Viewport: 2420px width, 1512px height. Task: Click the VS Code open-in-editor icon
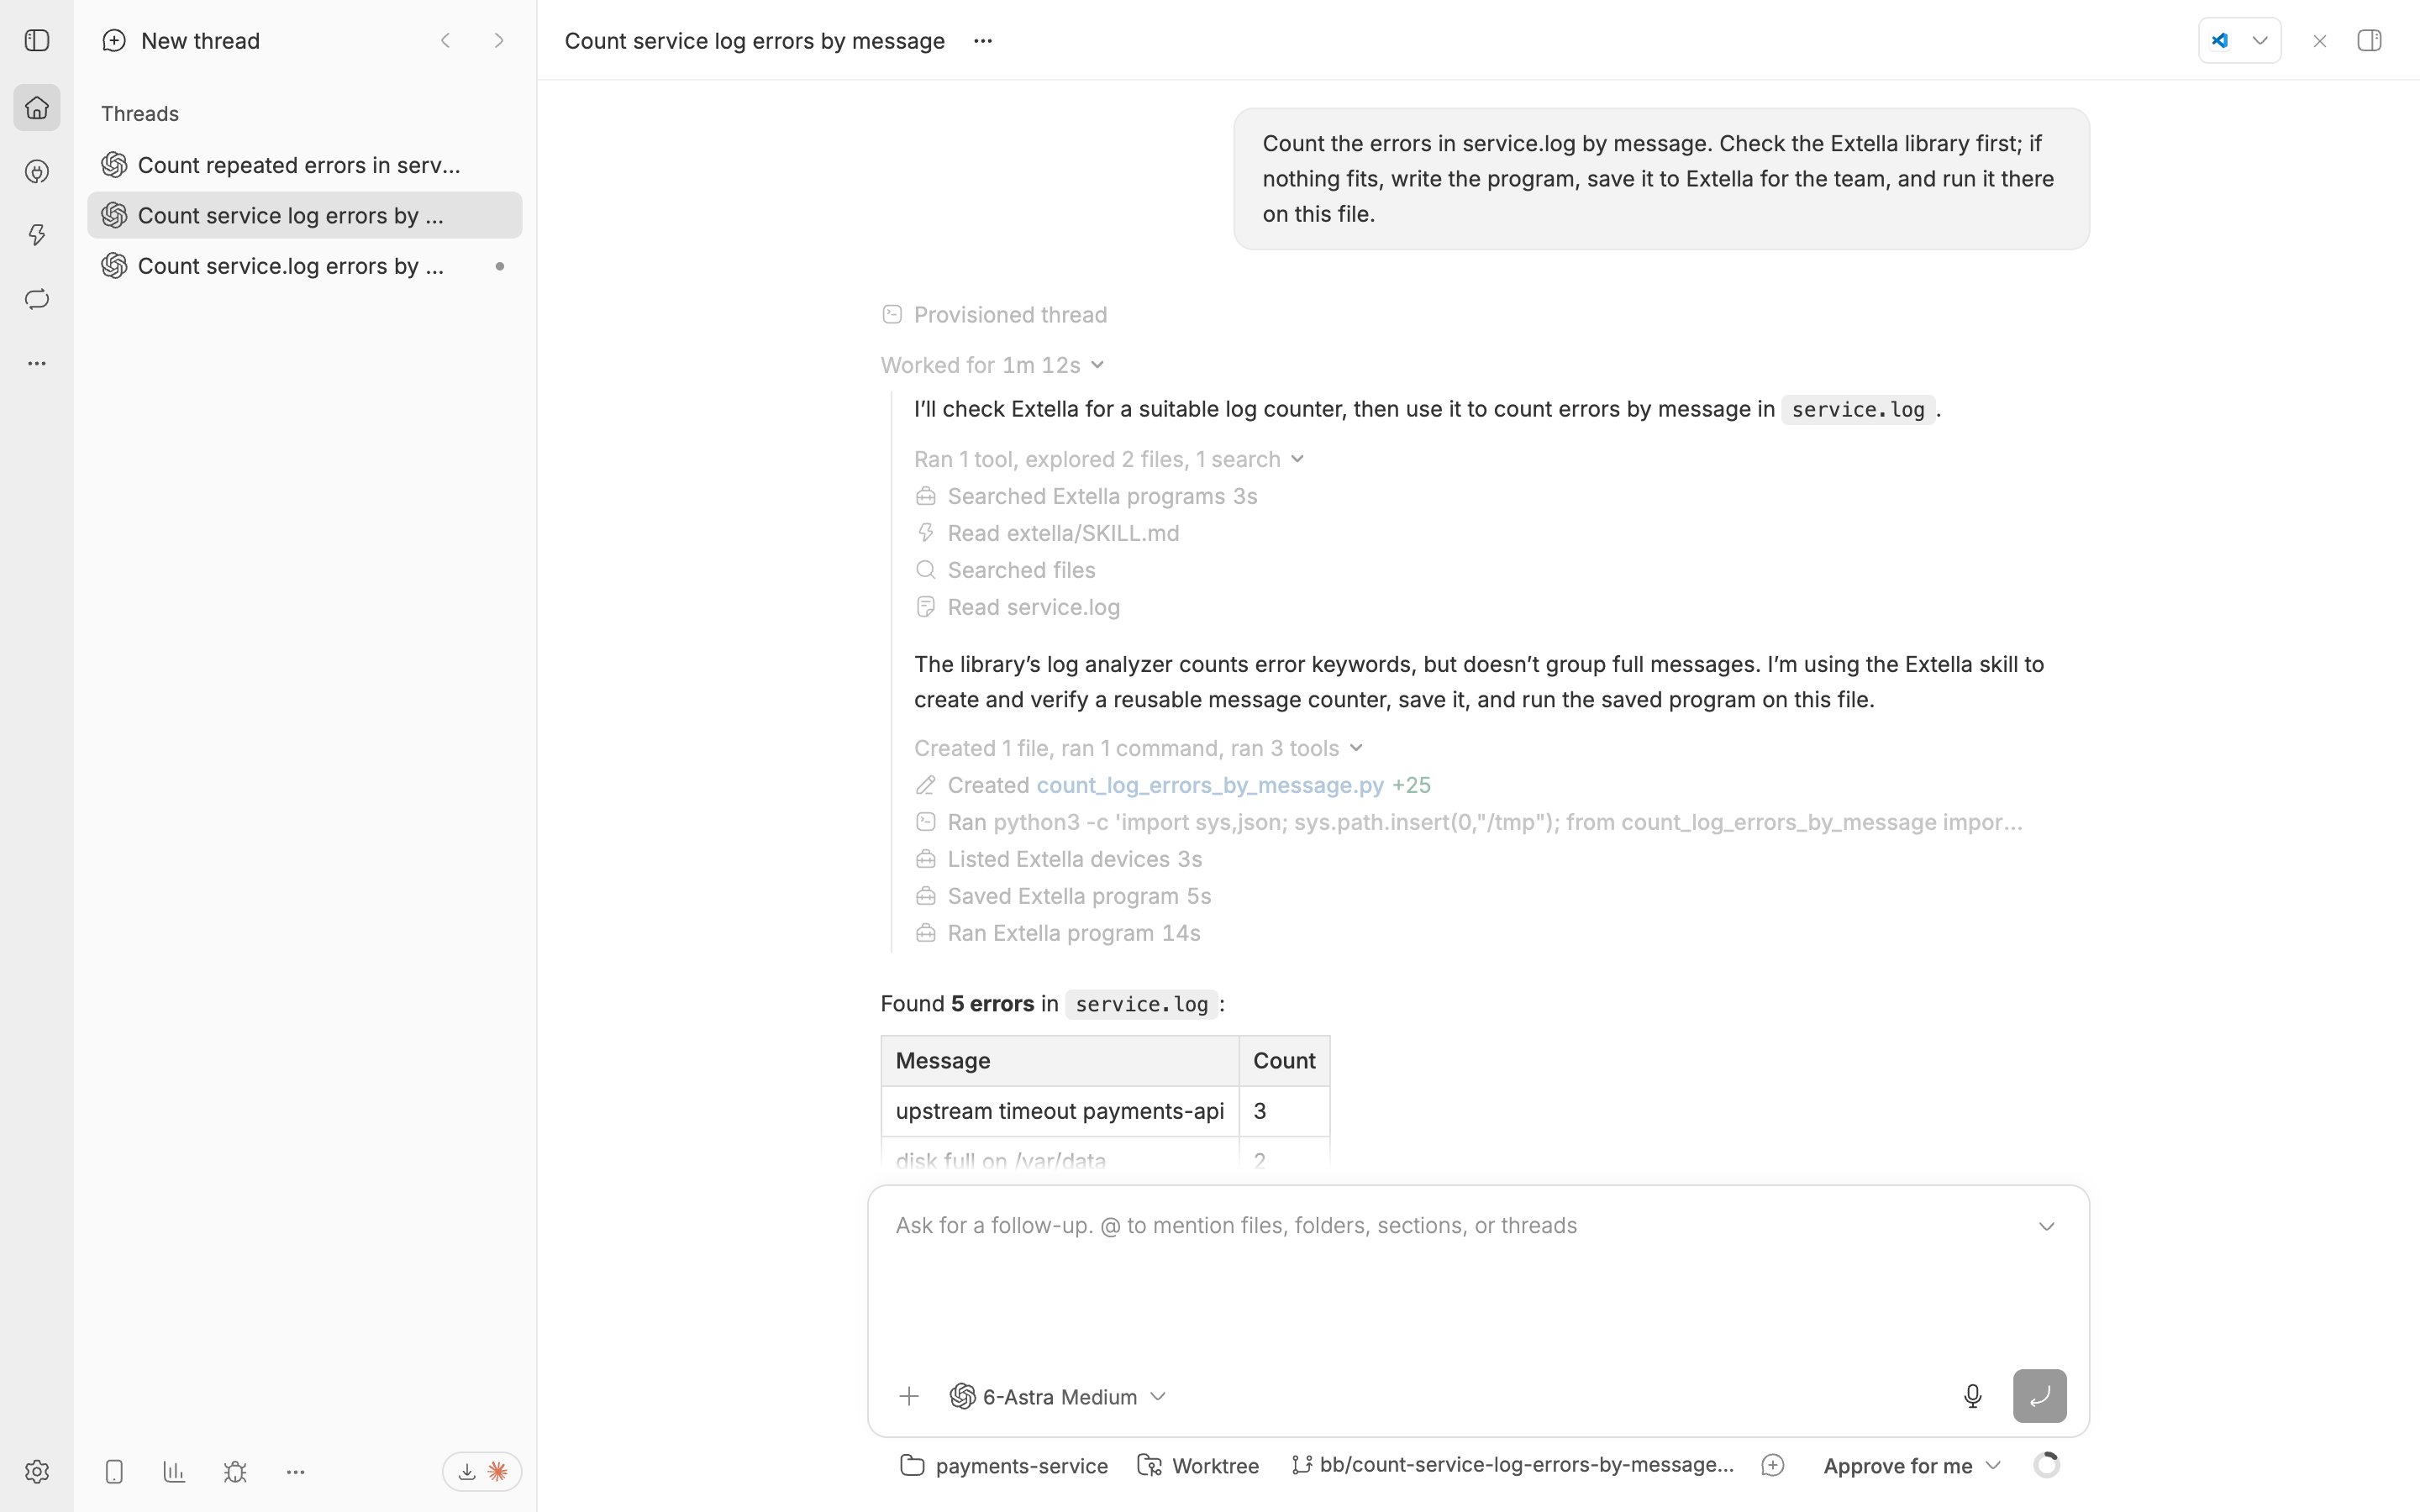pyautogui.click(x=2220, y=41)
